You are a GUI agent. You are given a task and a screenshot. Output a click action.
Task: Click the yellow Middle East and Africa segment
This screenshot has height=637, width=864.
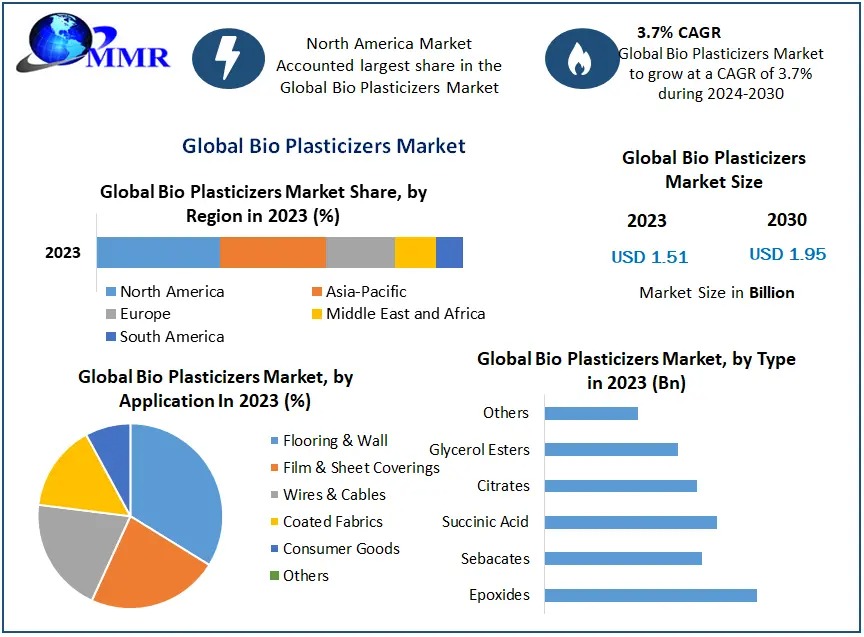click(415, 253)
